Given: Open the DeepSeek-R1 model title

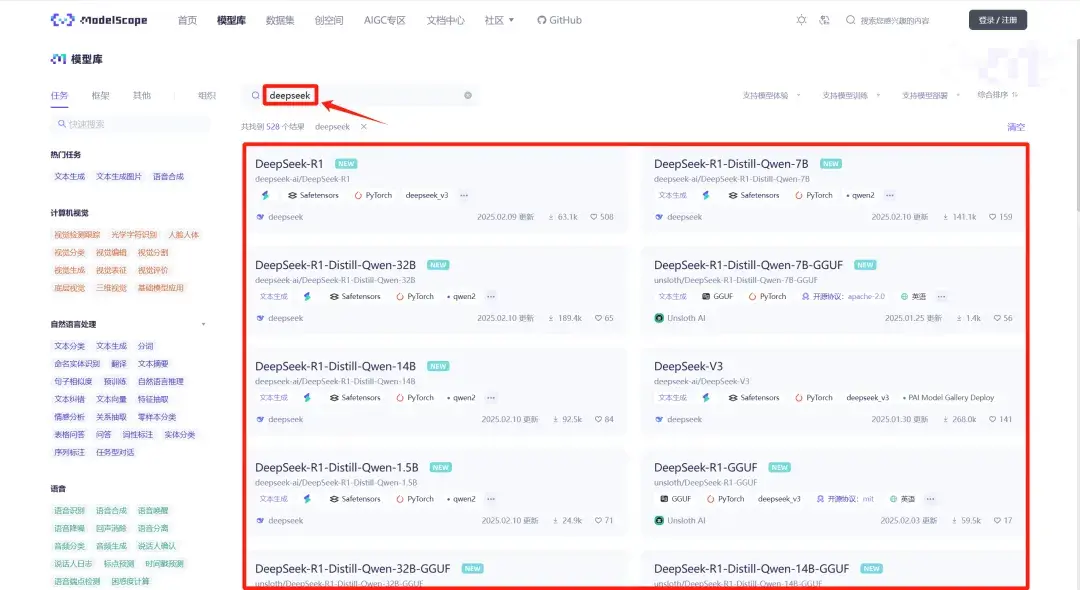Looking at the screenshot, I should click(289, 164).
